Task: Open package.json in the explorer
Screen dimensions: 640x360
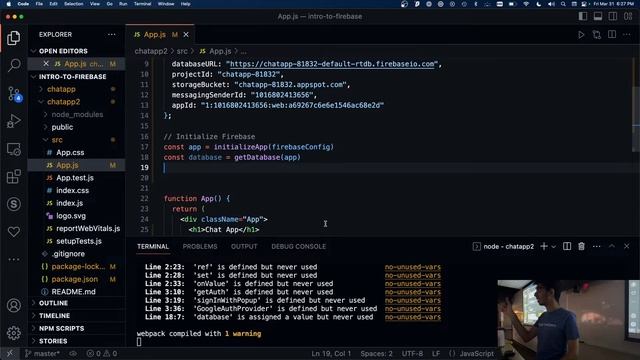Action: click(x=75, y=279)
